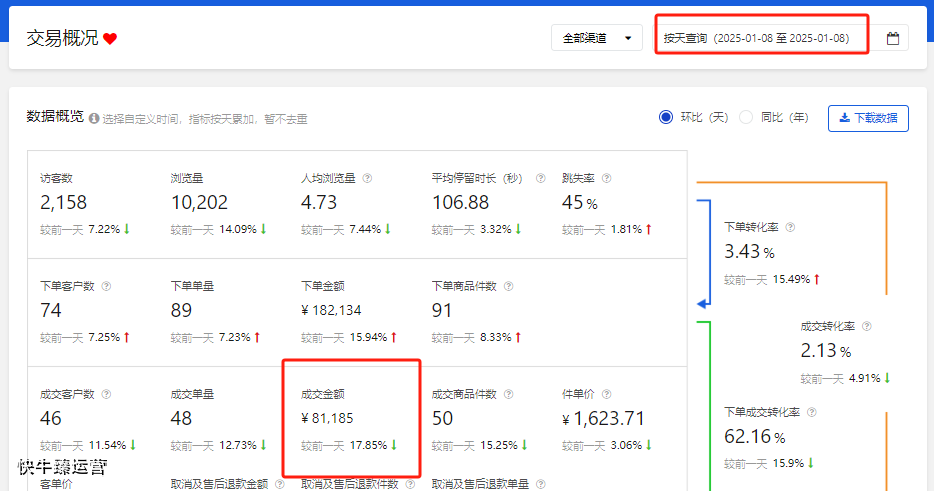Click help icon next to 成交客户数

pos(106,394)
